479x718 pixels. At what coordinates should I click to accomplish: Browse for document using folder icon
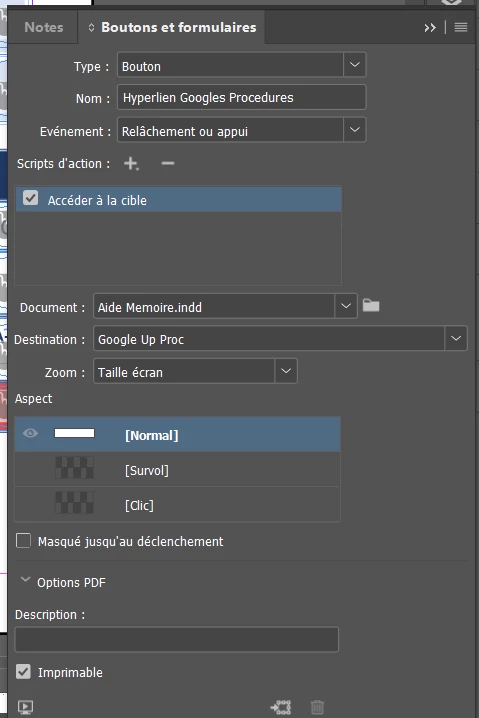pyautogui.click(x=371, y=305)
